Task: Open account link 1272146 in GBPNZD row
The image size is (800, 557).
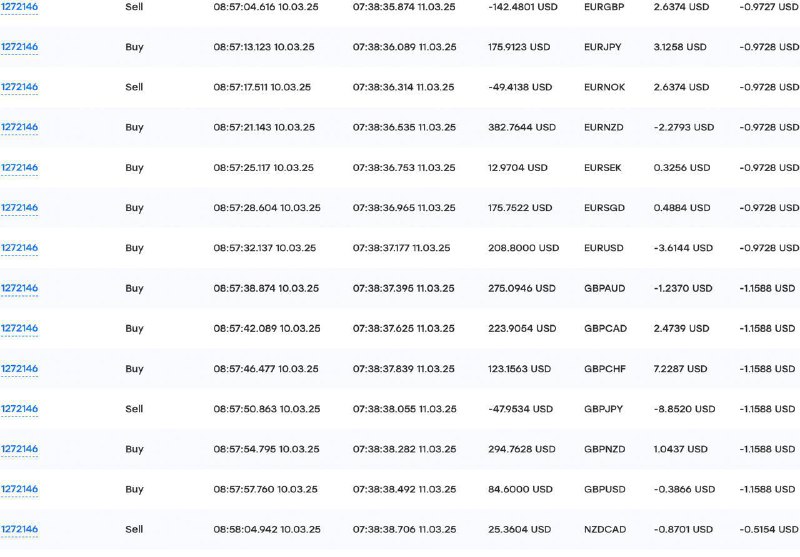Action: 19,449
